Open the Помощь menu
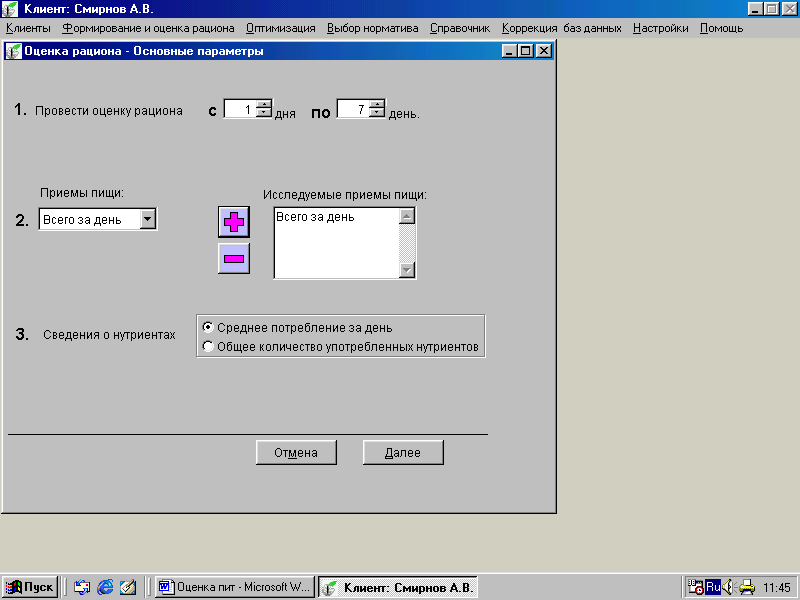Screen dimensions: 800x600 (x=721, y=29)
